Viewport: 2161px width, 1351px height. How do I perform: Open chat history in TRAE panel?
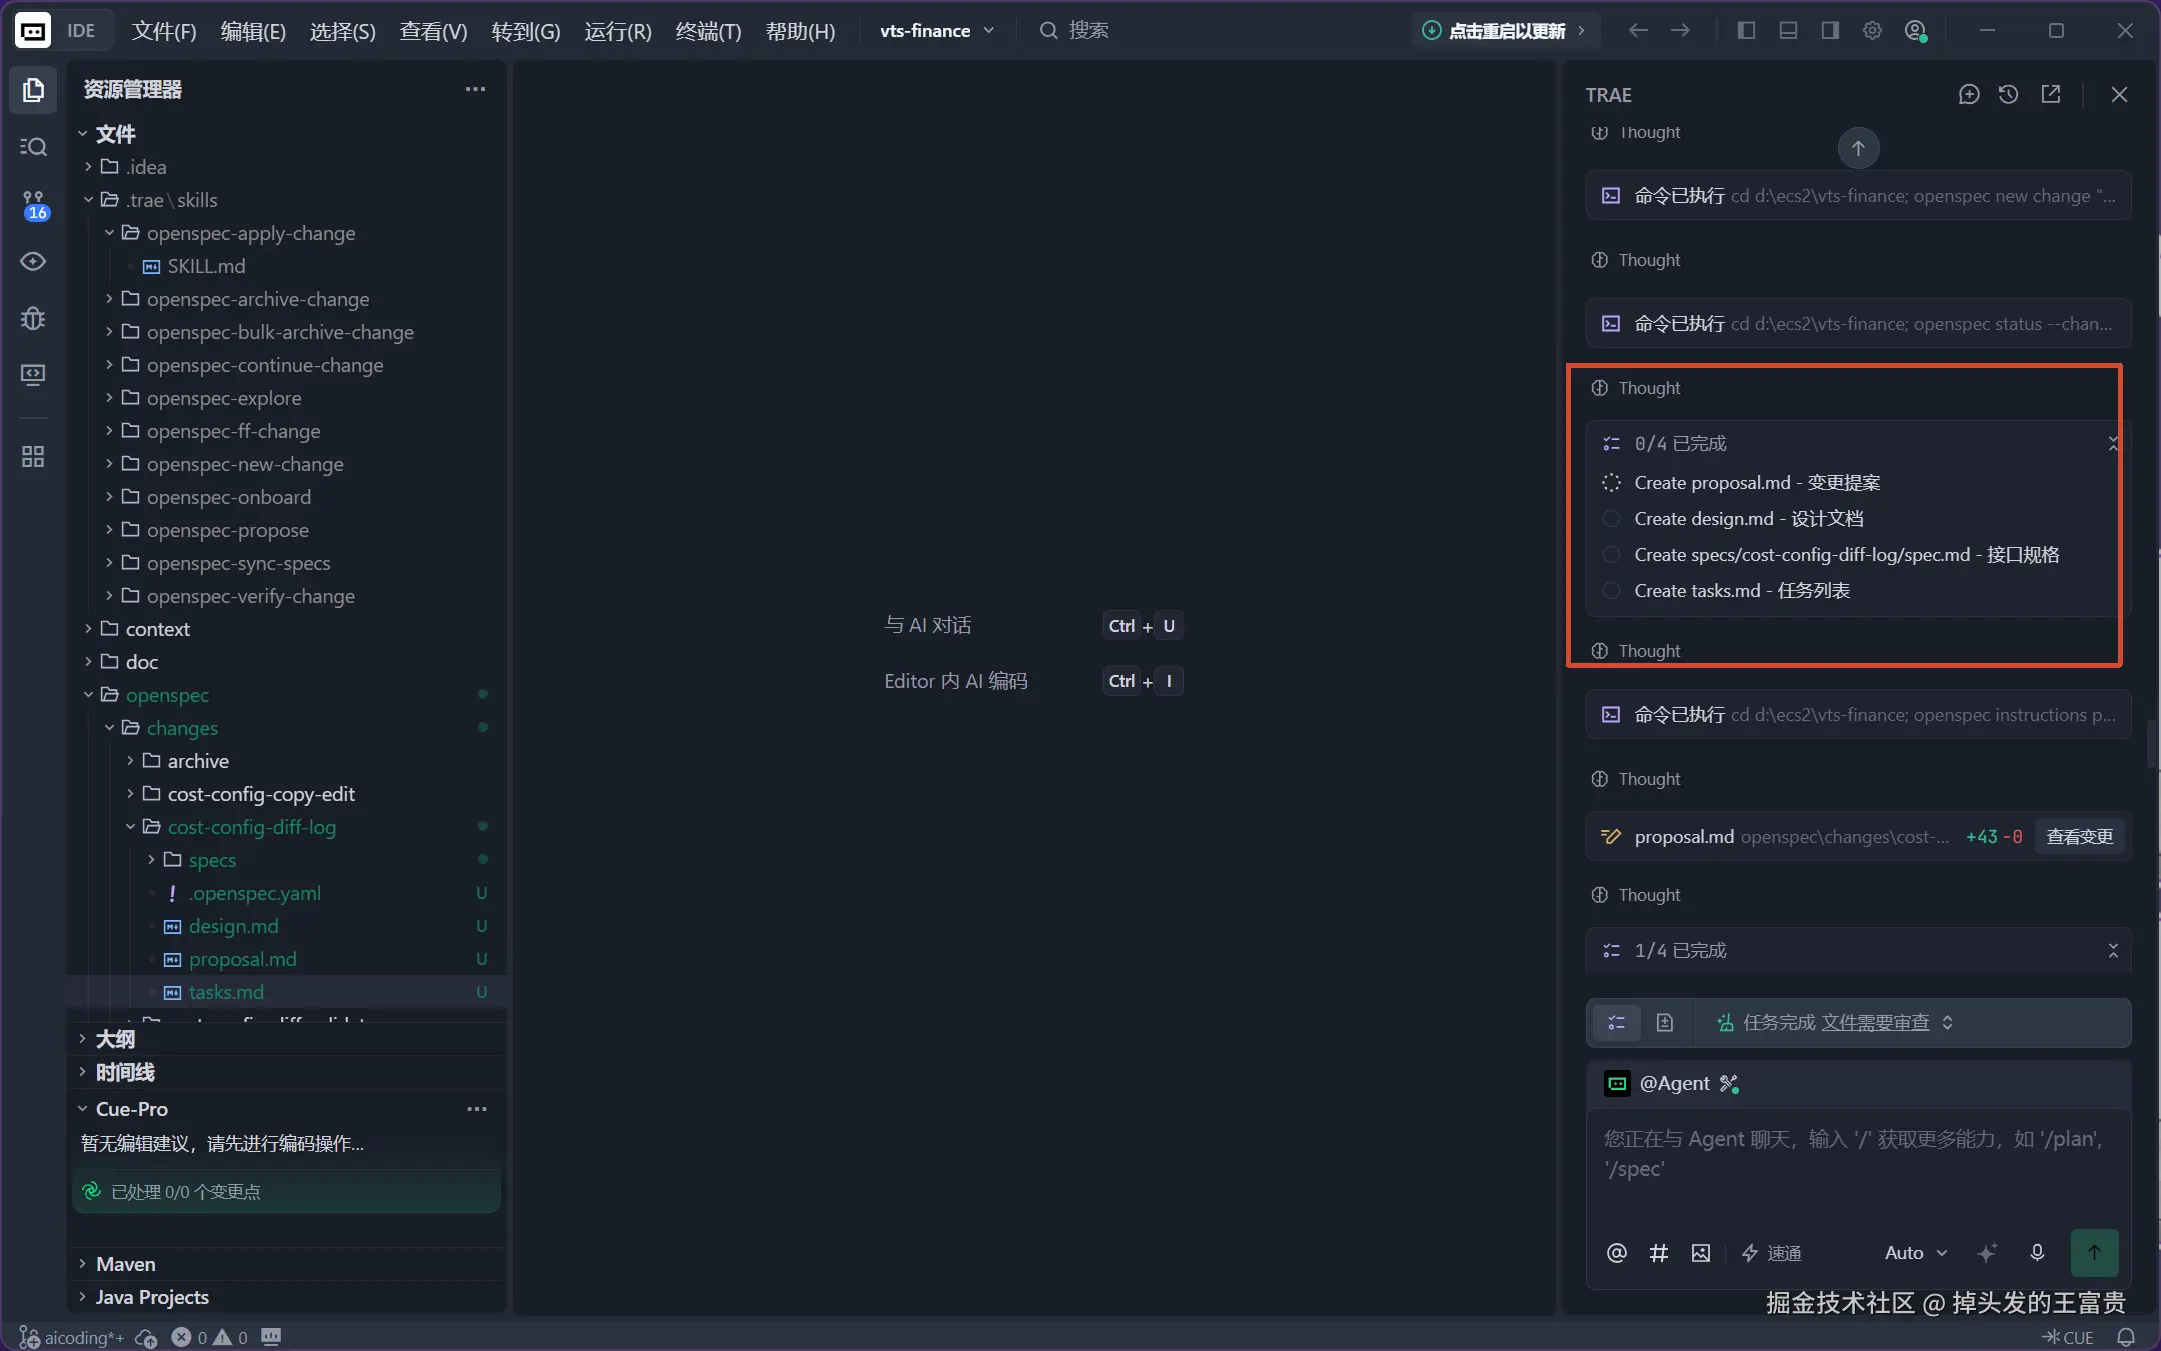point(2008,94)
